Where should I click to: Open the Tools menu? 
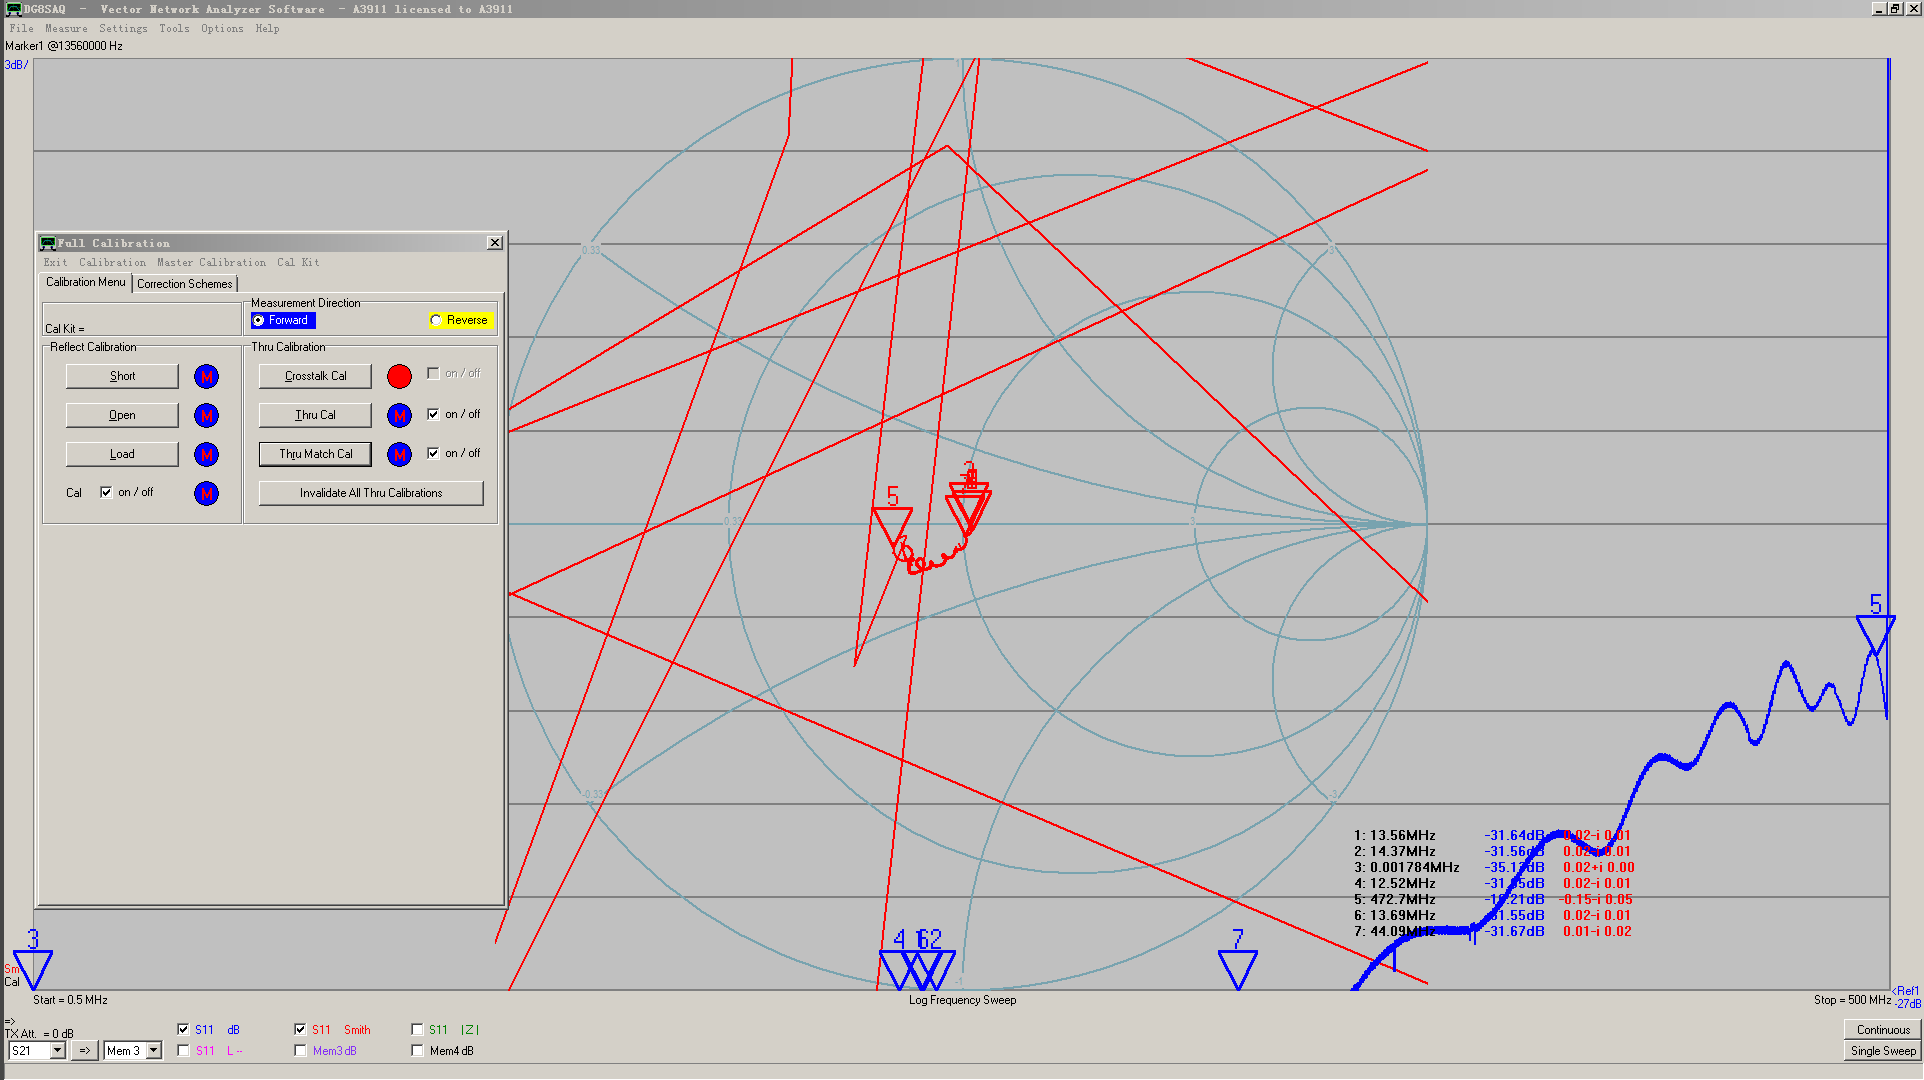click(174, 28)
